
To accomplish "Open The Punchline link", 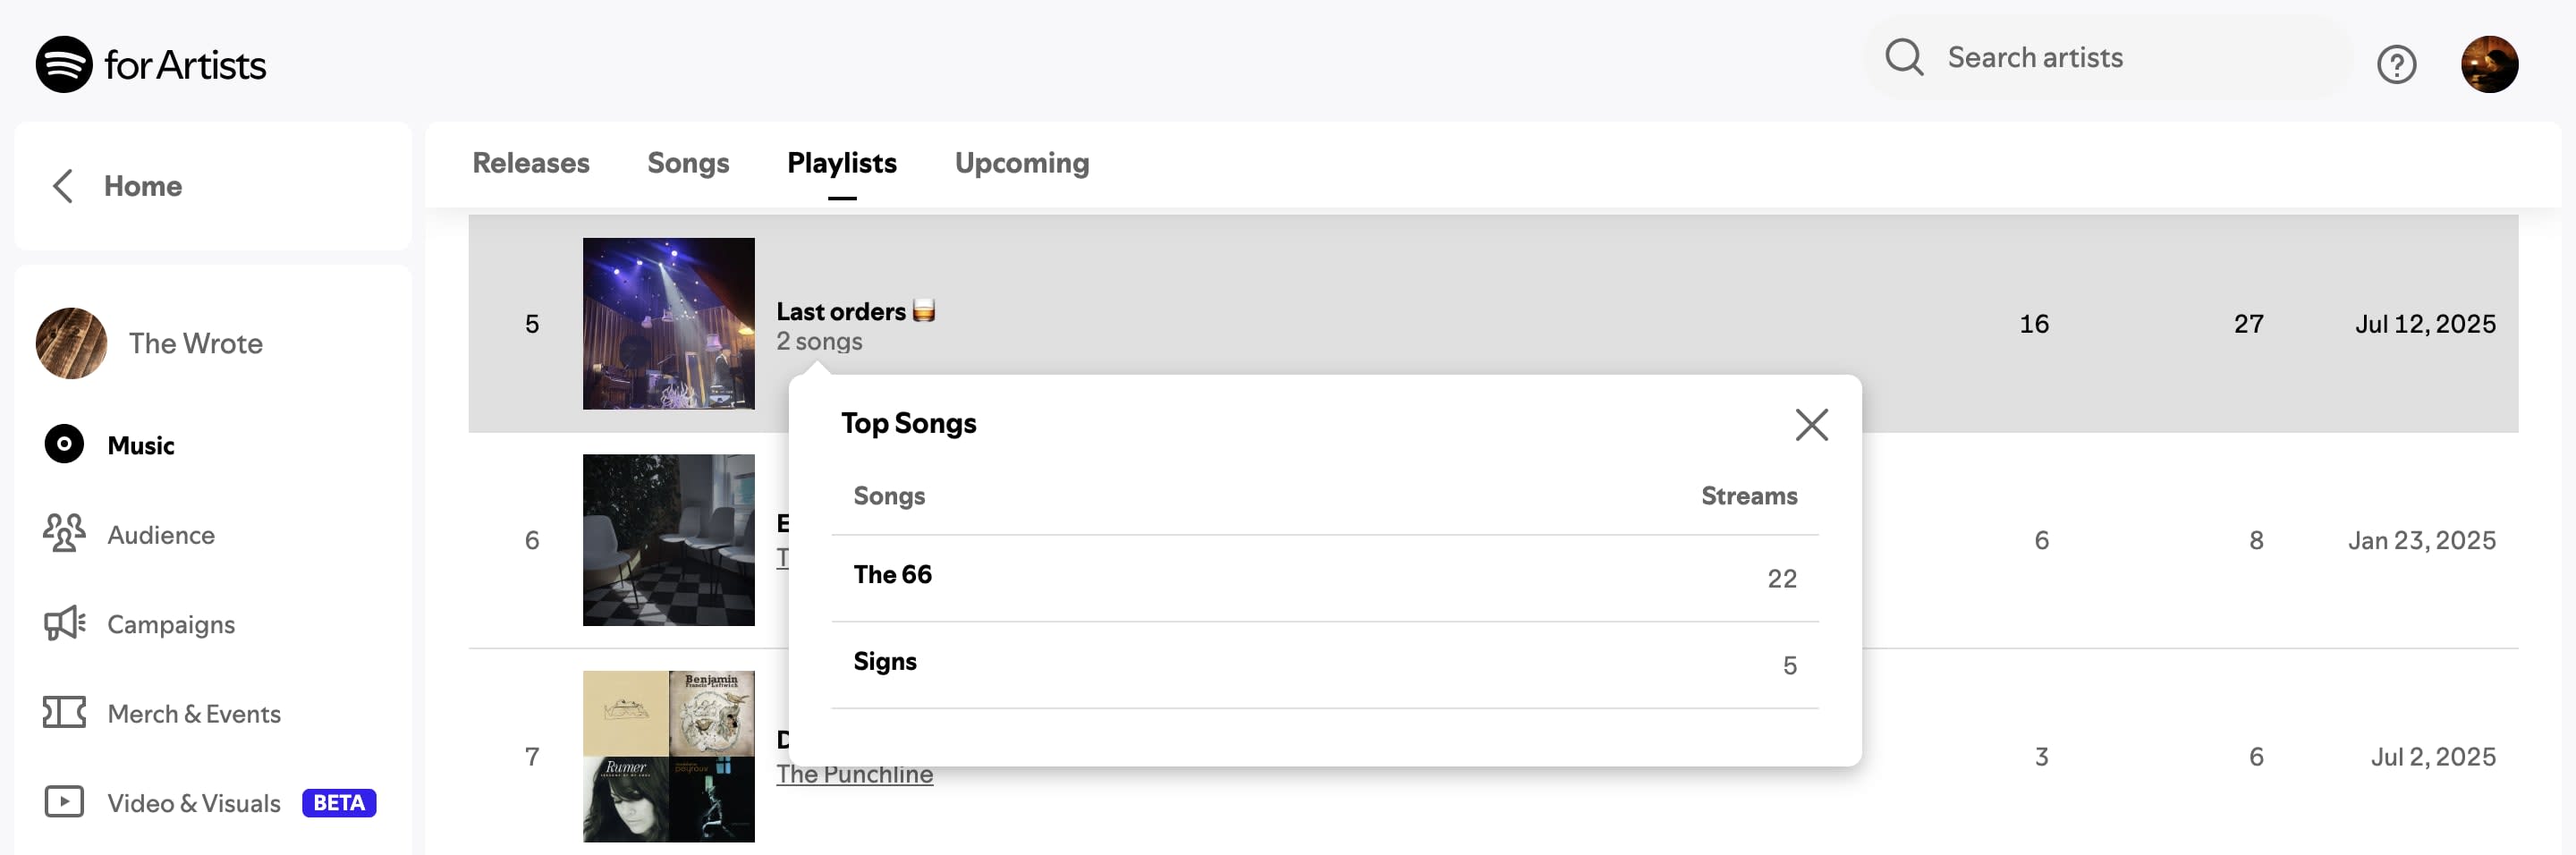I will click(854, 775).
